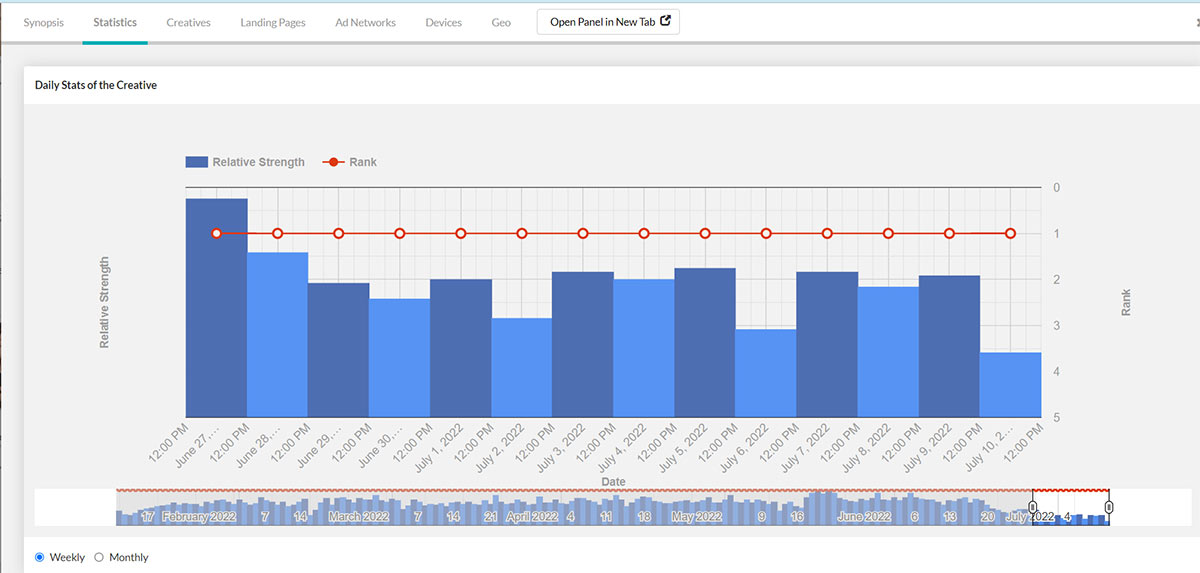Choose the Monthly radio button
Image resolution: width=1200 pixels, height=573 pixels.
pos(99,557)
